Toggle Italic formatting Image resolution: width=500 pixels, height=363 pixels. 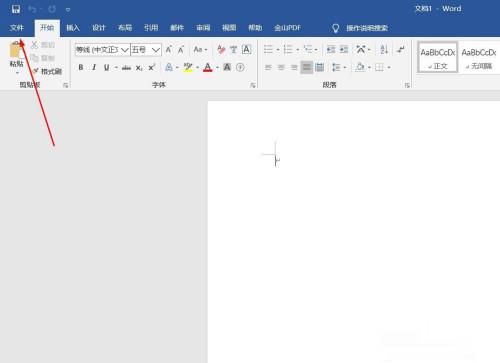(x=94, y=67)
